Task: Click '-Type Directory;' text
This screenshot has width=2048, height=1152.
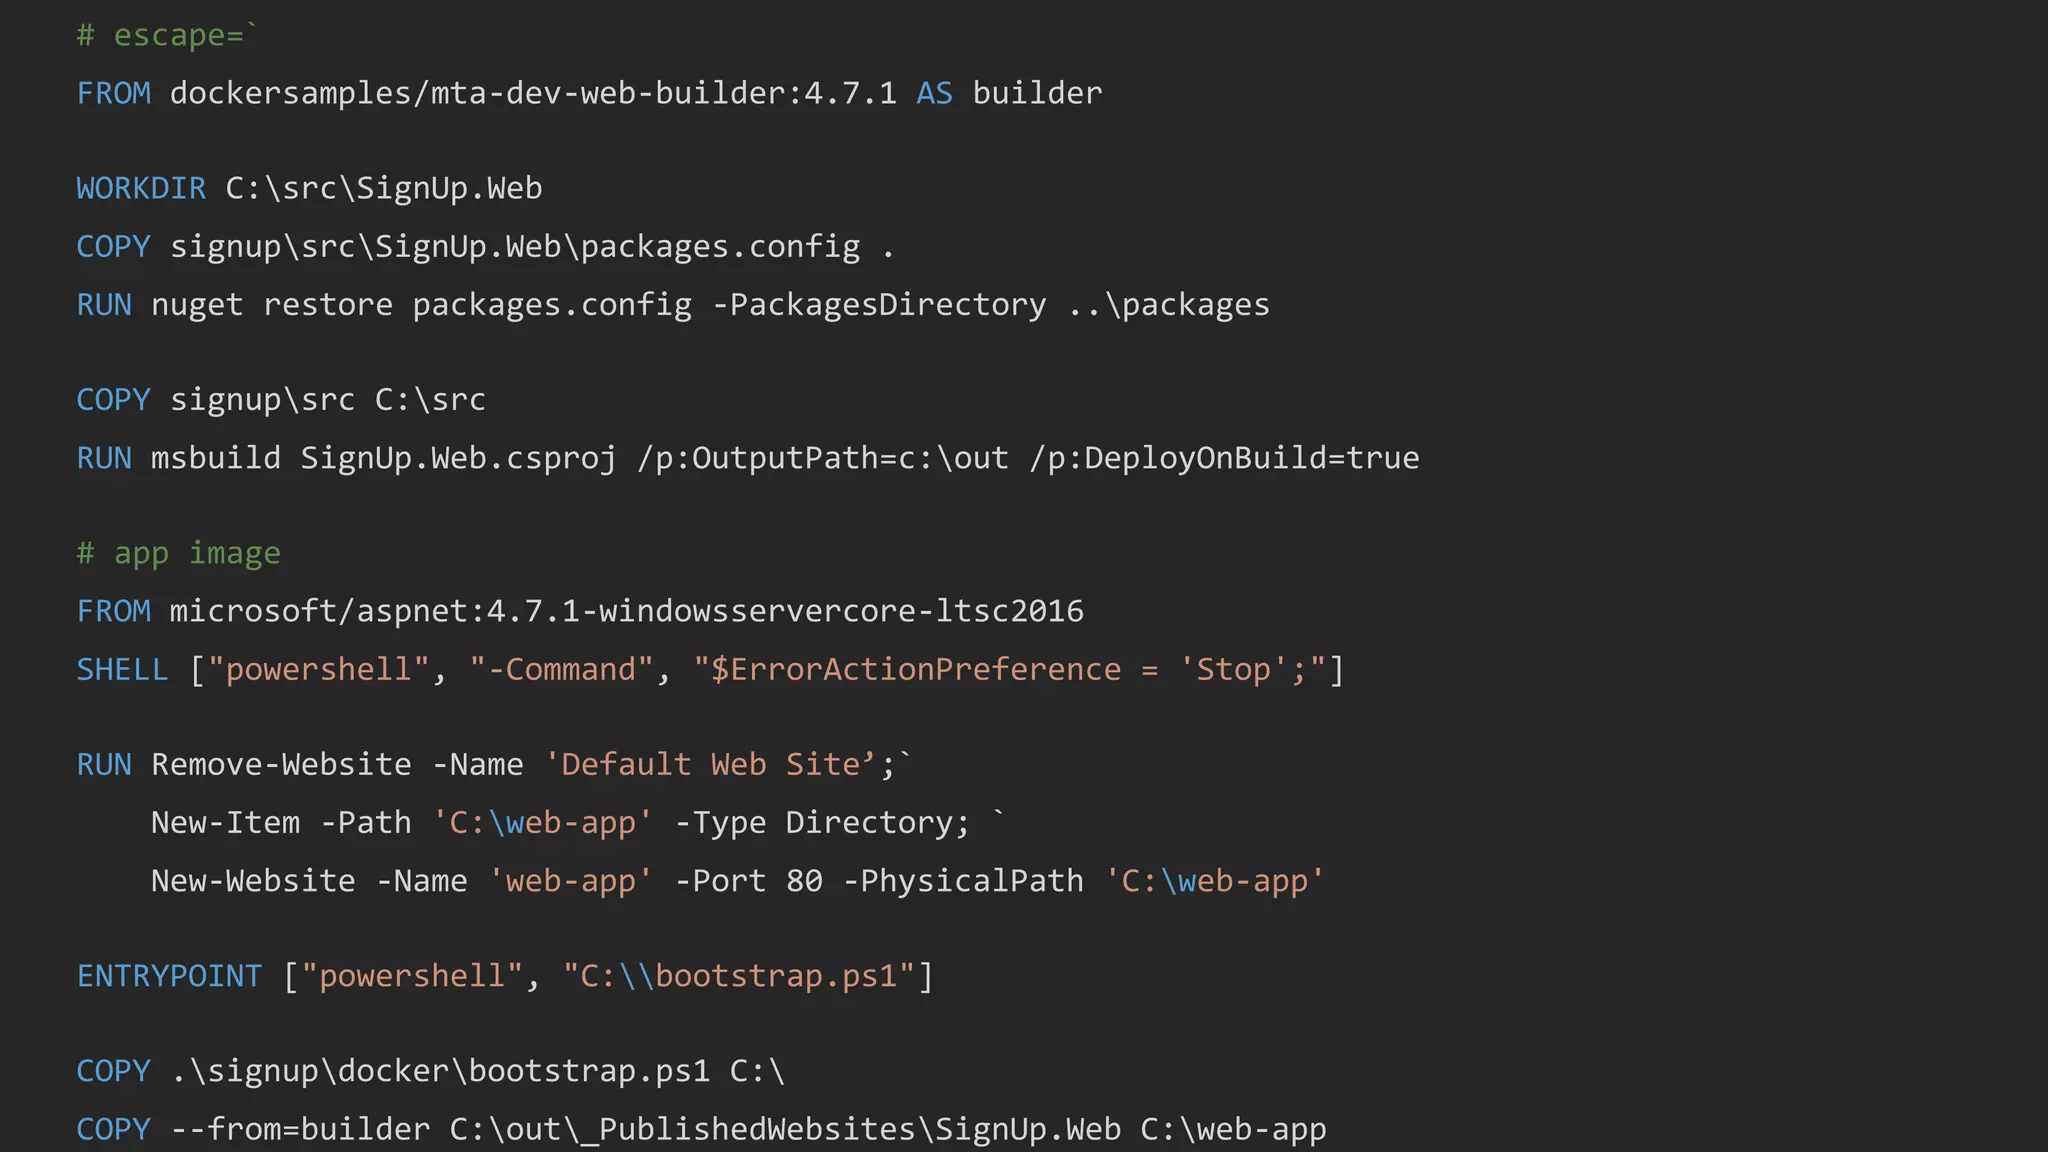Action: 823,822
